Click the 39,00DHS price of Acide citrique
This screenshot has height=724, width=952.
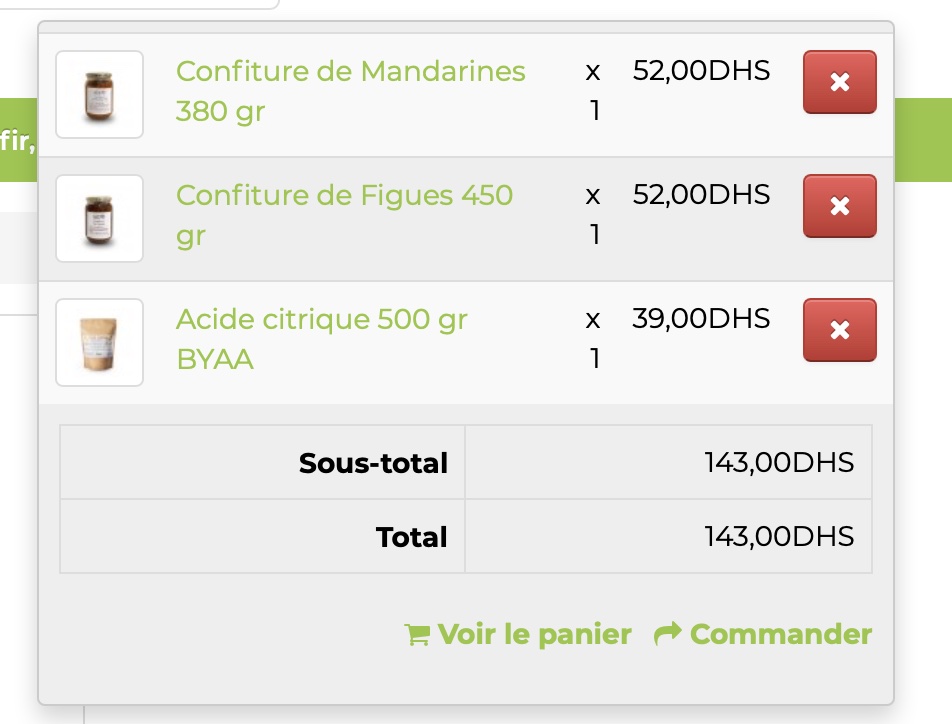pos(701,319)
